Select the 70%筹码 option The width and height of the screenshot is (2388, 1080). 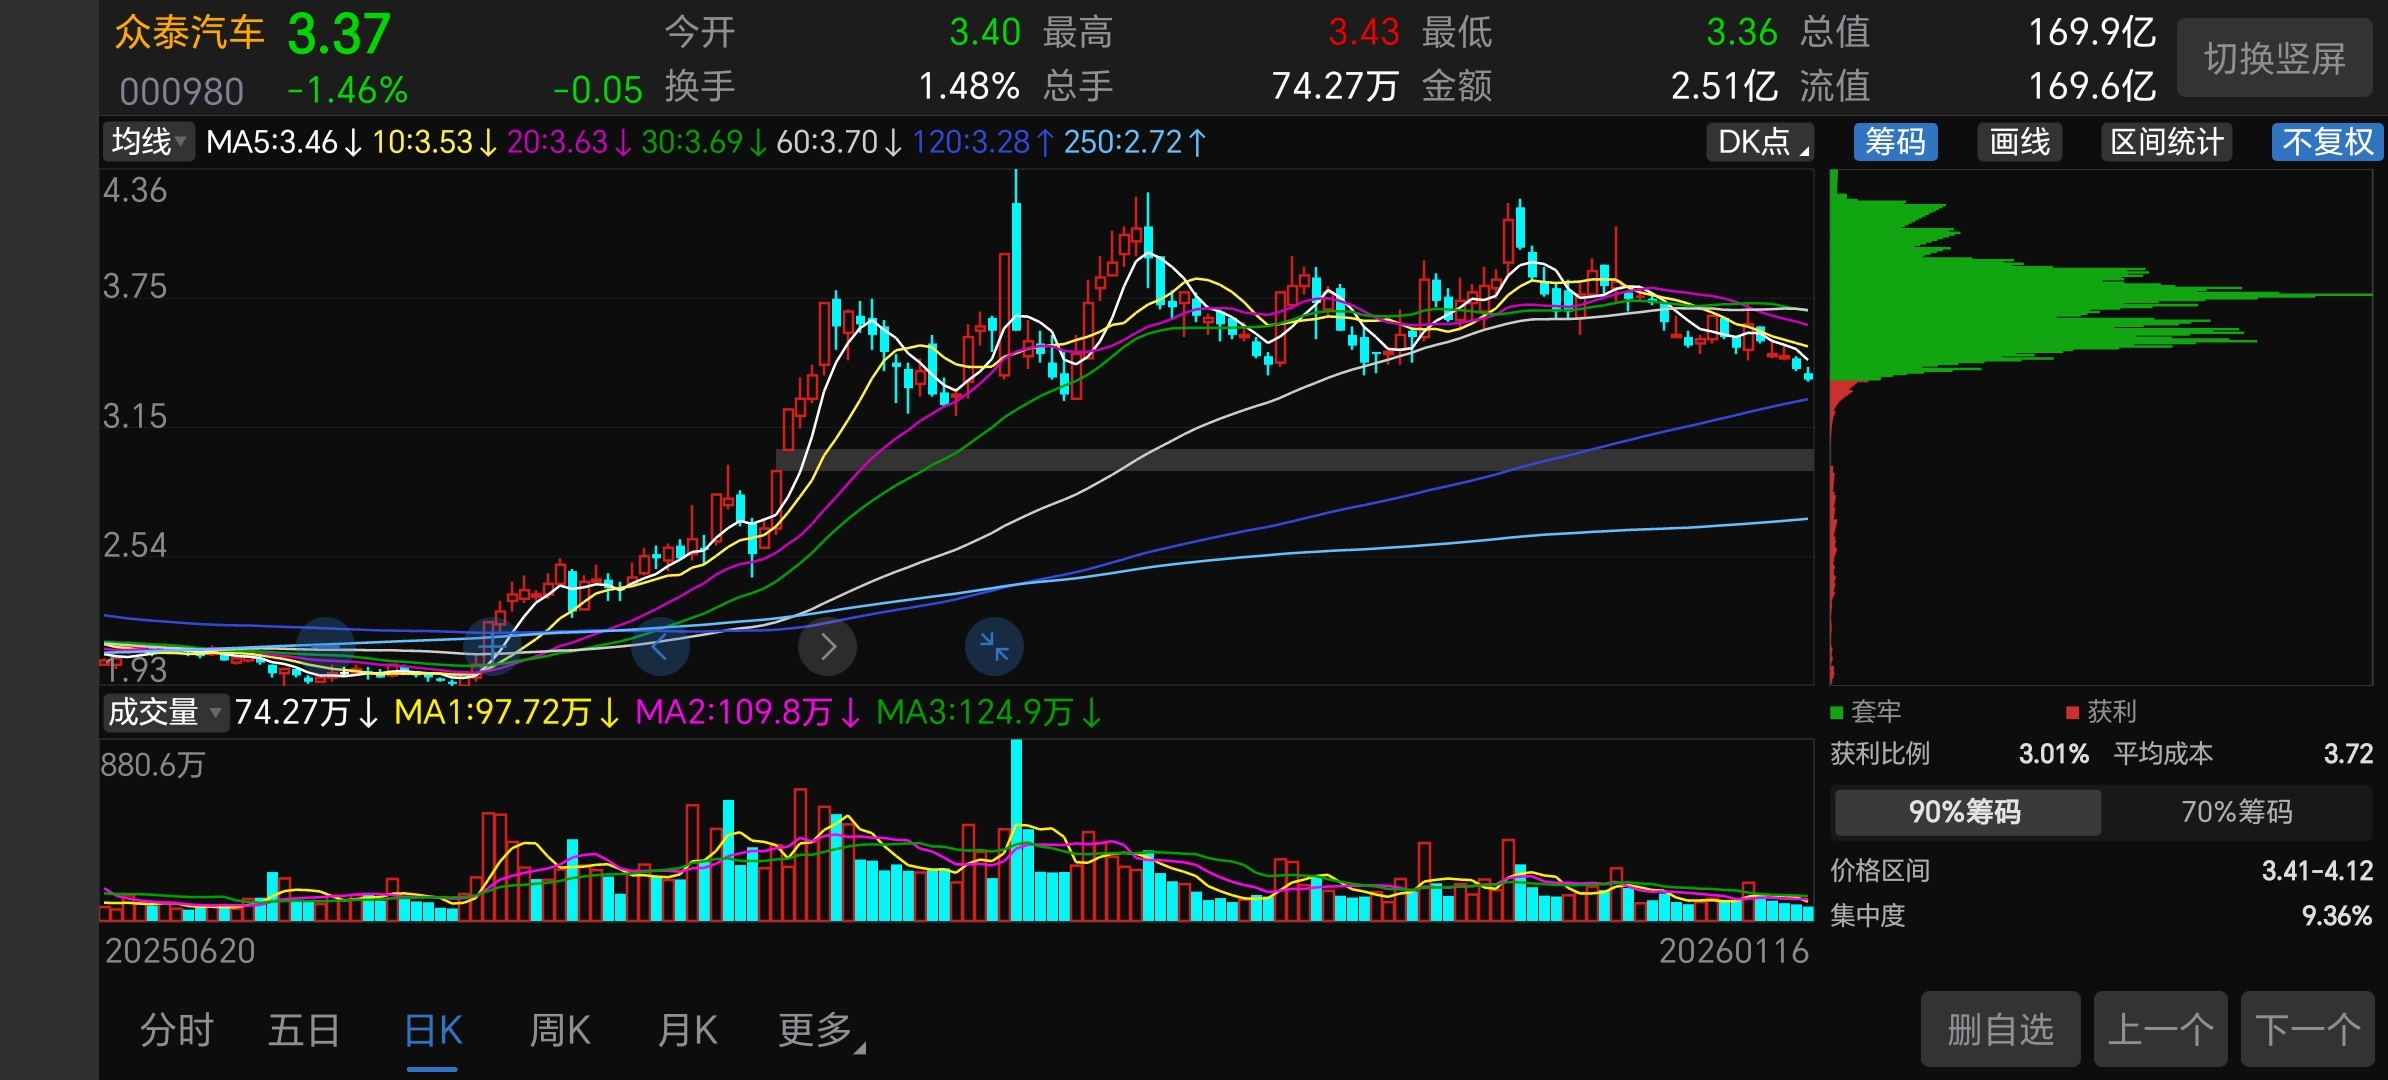2236,811
